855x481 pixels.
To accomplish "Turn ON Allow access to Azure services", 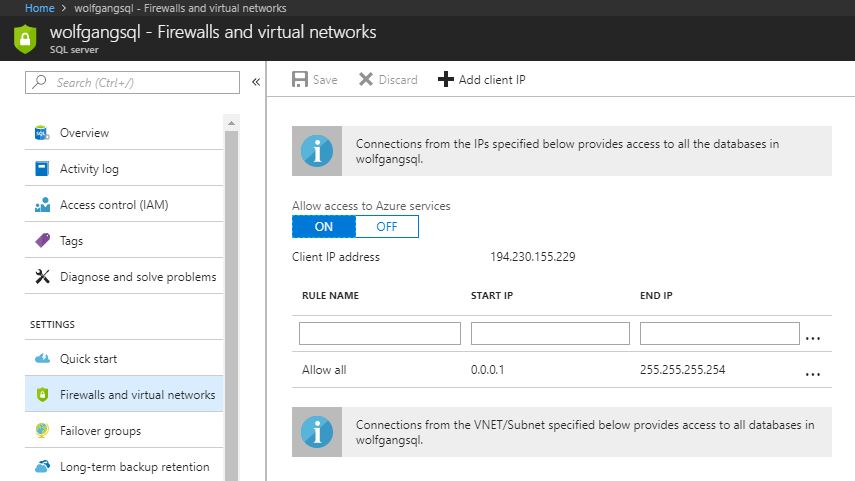I will point(324,226).
